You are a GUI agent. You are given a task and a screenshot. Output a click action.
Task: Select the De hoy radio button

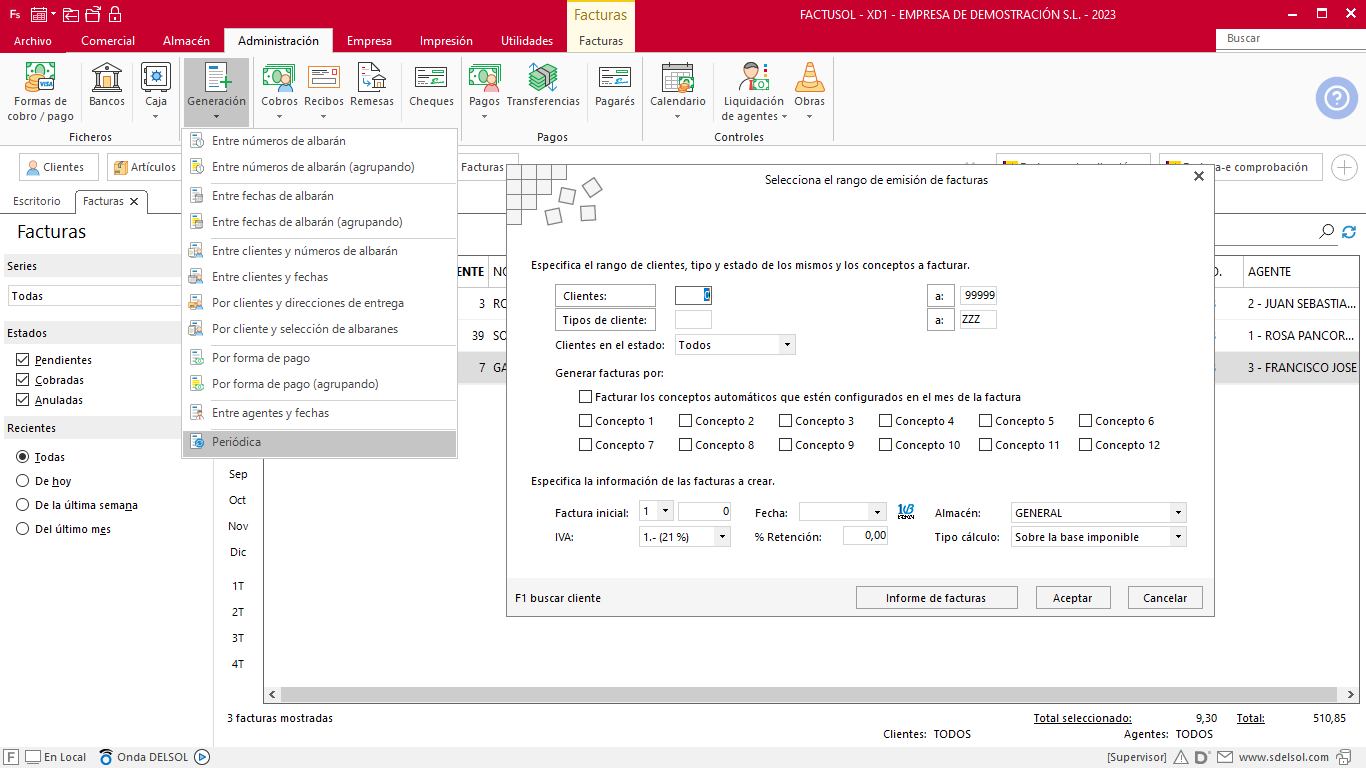click(23, 481)
